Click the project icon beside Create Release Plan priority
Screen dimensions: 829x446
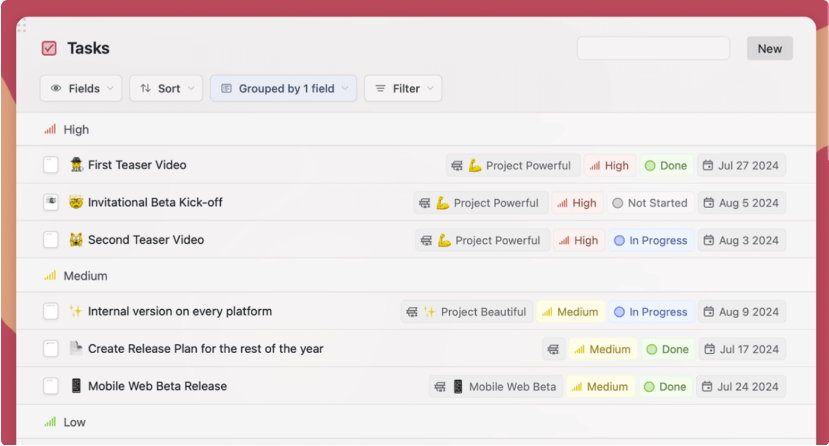click(x=554, y=350)
